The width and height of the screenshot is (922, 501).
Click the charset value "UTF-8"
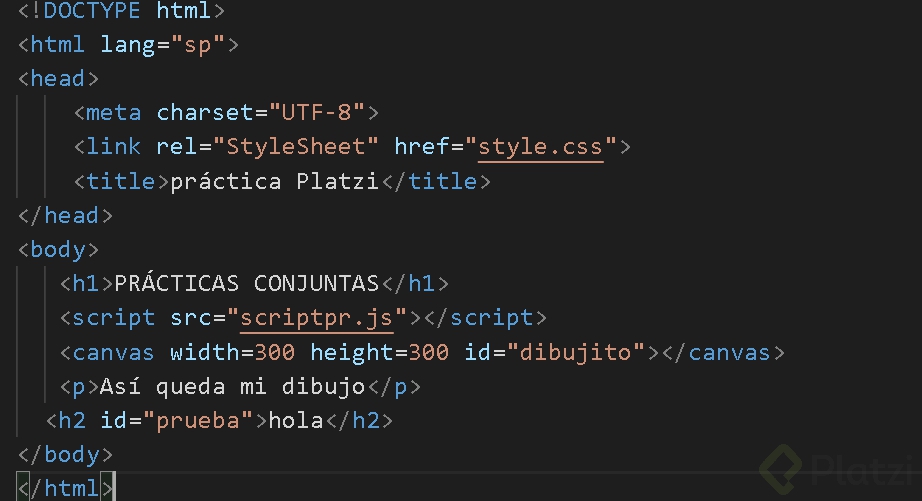(x=316, y=112)
